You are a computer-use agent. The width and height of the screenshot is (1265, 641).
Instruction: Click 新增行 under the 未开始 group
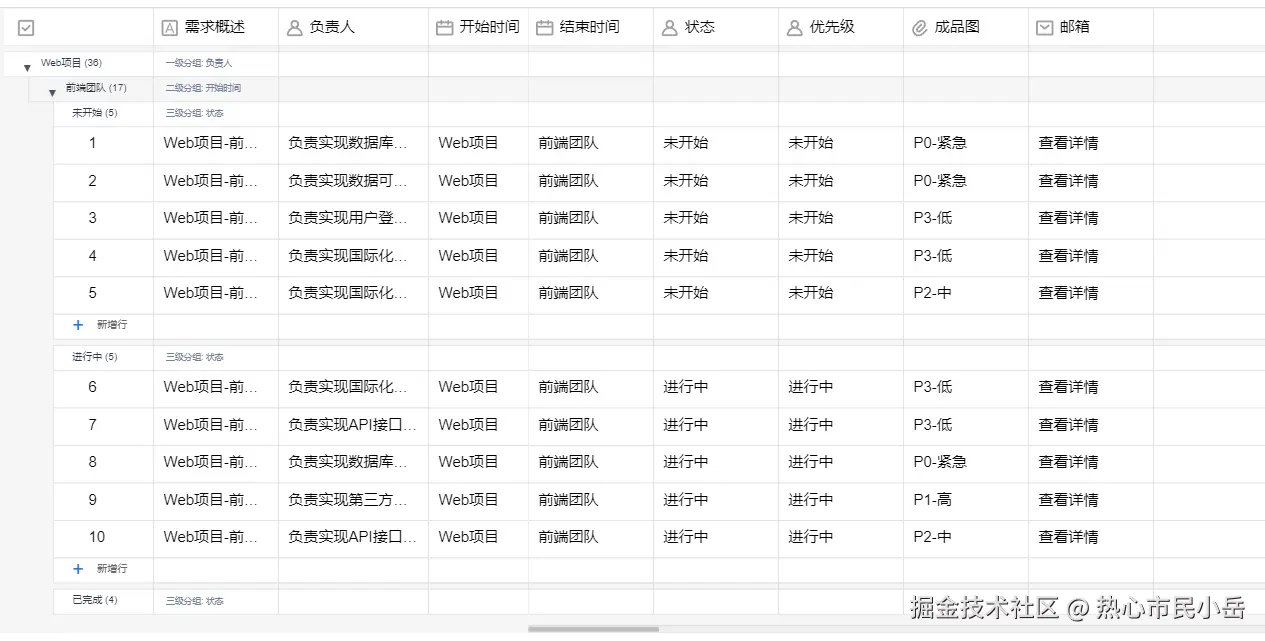[100, 324]
